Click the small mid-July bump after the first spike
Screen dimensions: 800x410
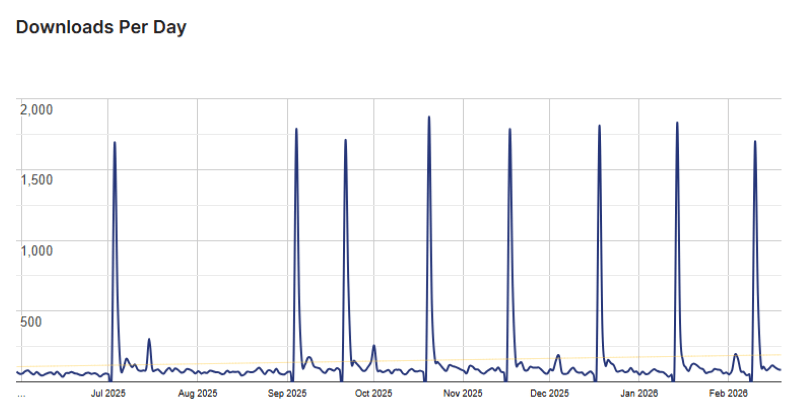pyautogui.click(x=149, y=340)
